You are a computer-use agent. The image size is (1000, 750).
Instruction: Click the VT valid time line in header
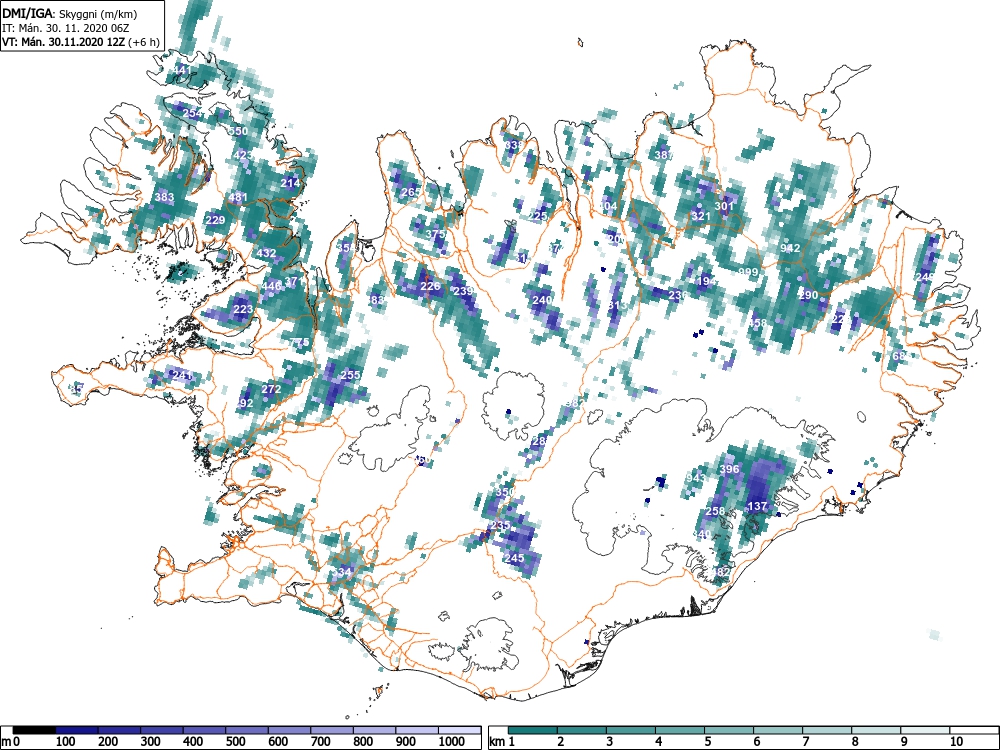pyautogui.click(x=81, y=42)
